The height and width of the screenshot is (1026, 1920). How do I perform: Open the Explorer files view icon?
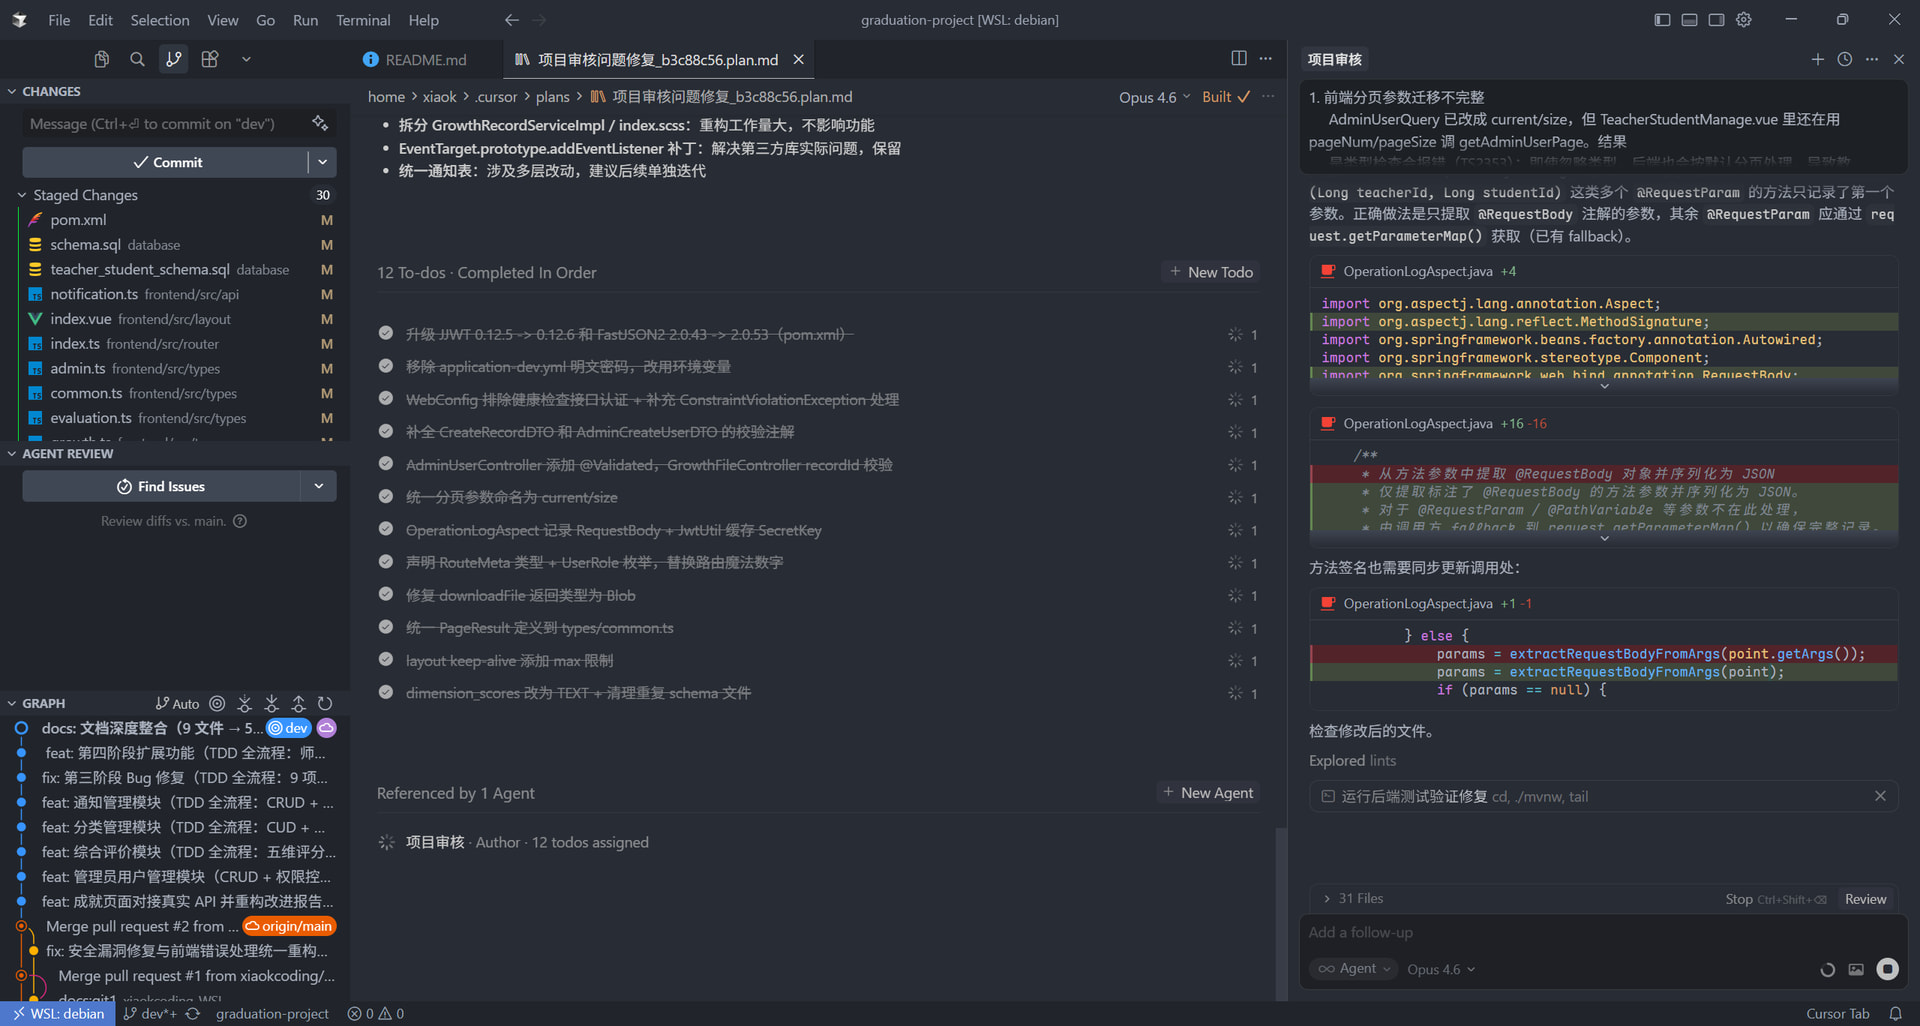tap(101, 59)
